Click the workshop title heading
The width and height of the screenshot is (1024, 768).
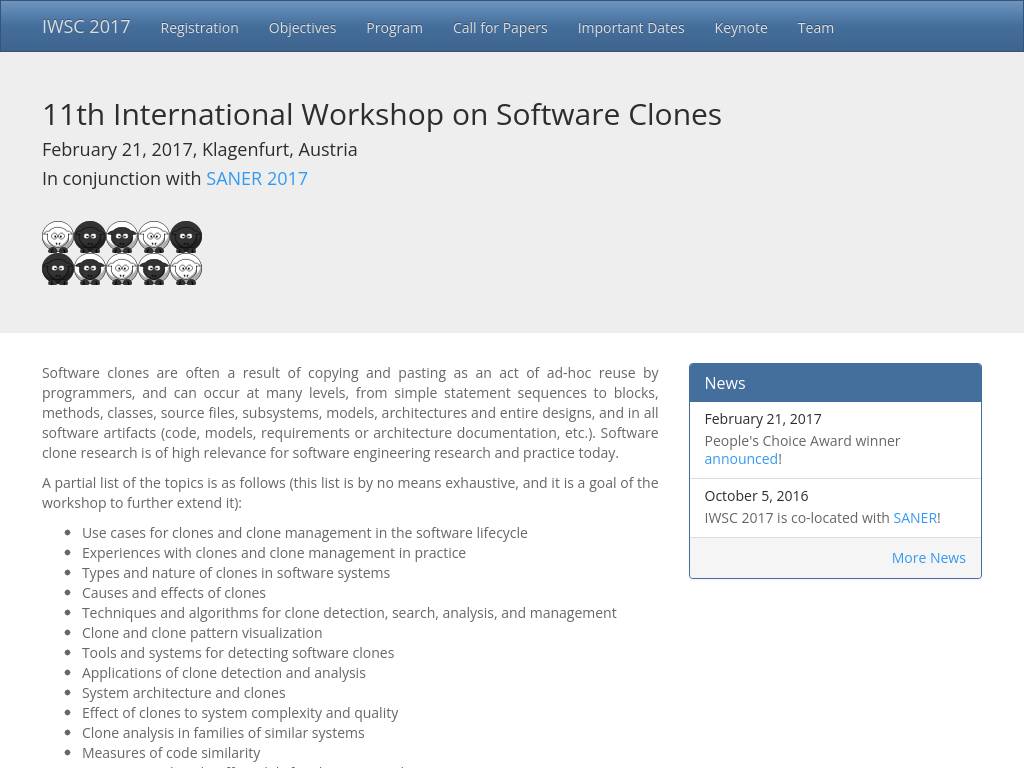pos(382,114)
